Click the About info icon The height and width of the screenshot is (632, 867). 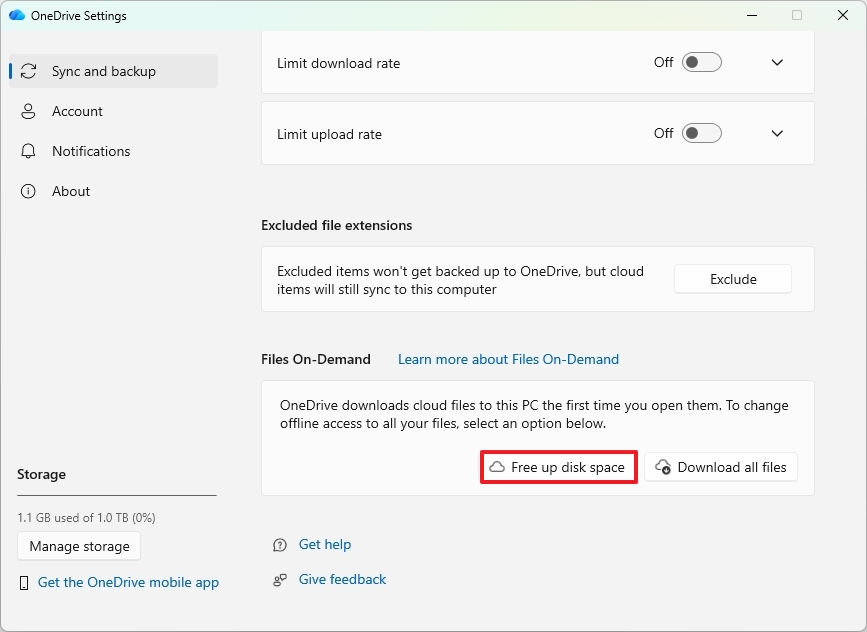[29, 191]
